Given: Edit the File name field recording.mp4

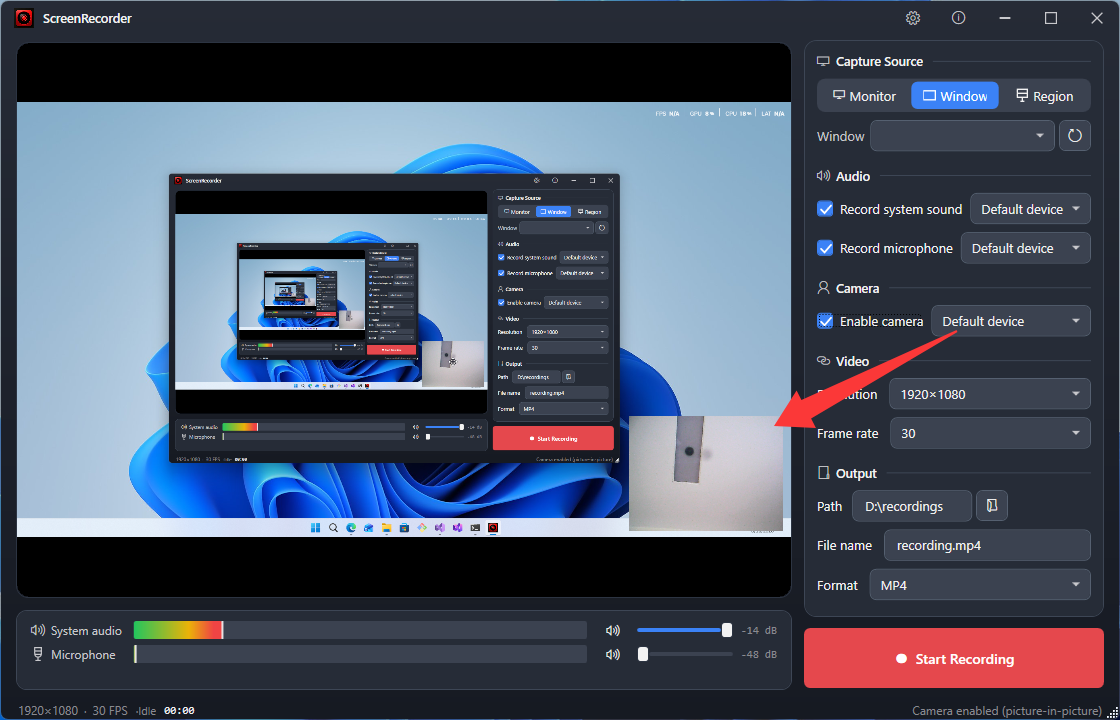Looking at the screenshot, I should [987, 545].
